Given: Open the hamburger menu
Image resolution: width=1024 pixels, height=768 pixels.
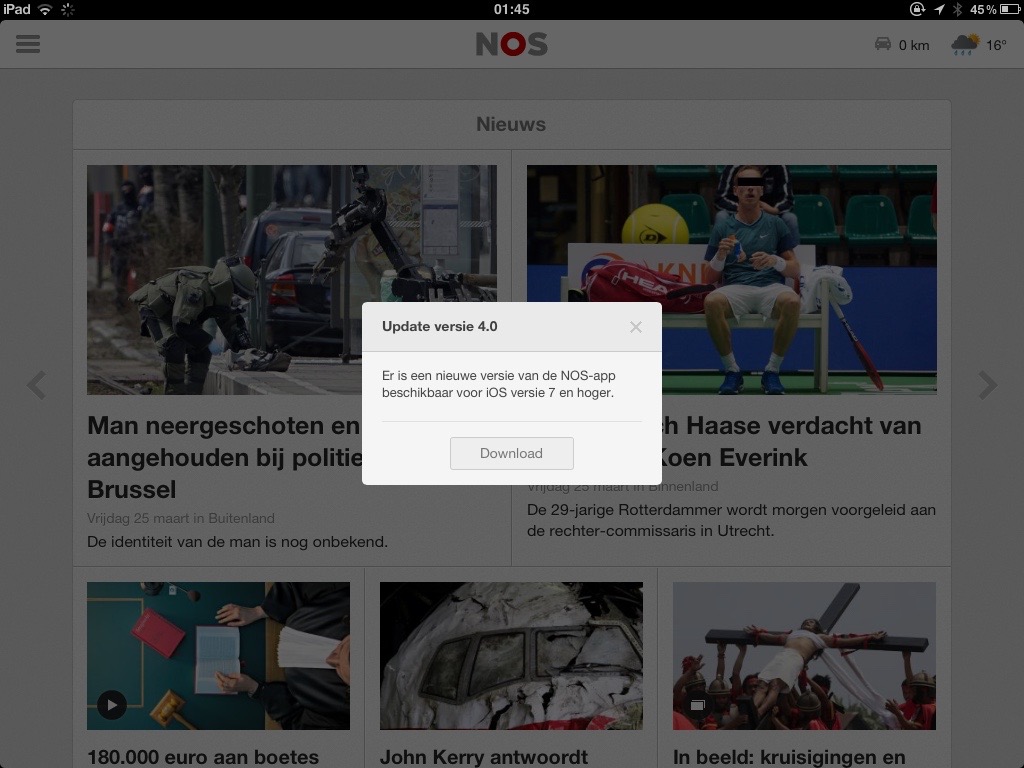Looking at the screenshot, I should coord(28,44).
